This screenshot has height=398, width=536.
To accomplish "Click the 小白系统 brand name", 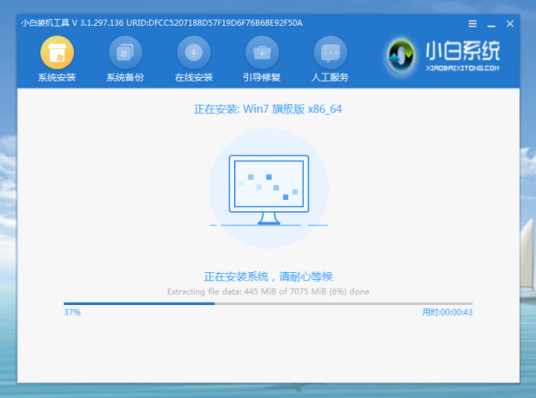I will [463, 51].
